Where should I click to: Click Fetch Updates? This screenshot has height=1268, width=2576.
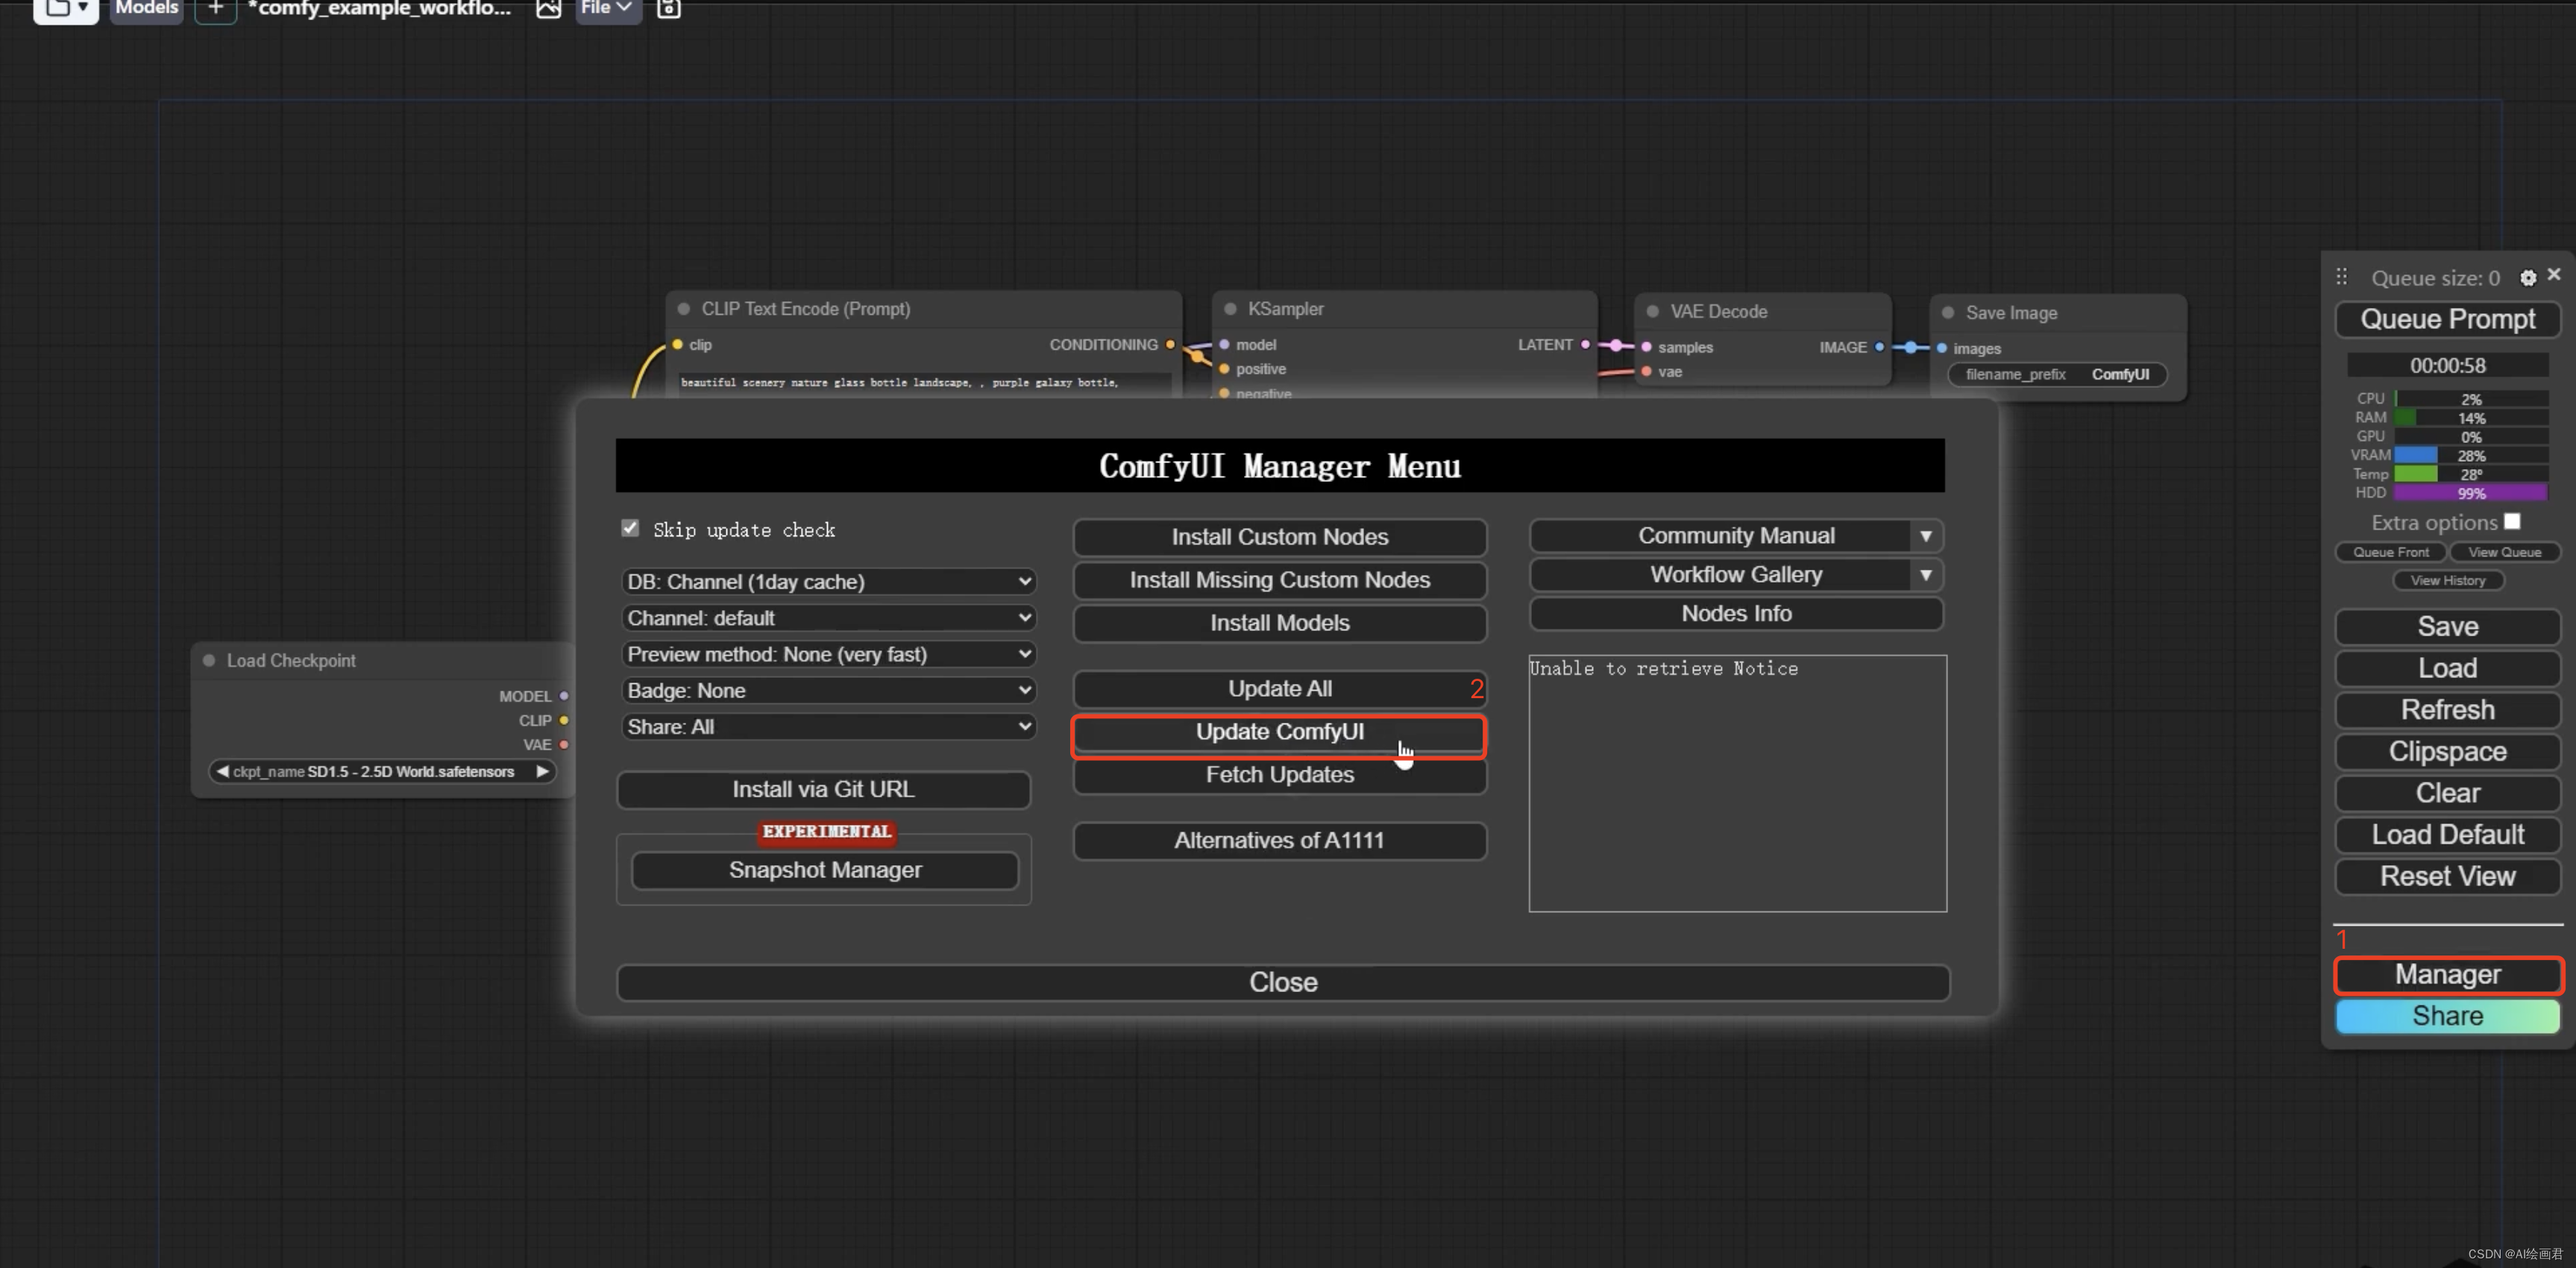1279,775
